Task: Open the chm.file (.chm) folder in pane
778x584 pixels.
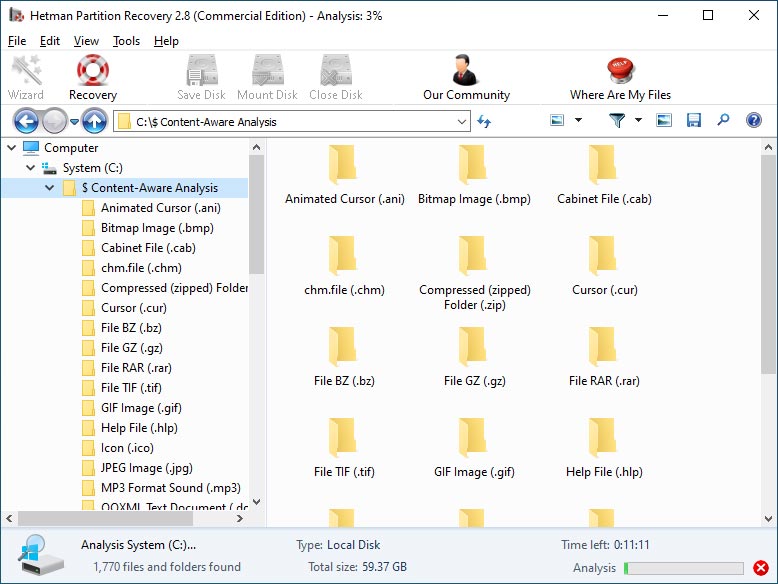Action: pyautogui.click(x=343, y=256)
